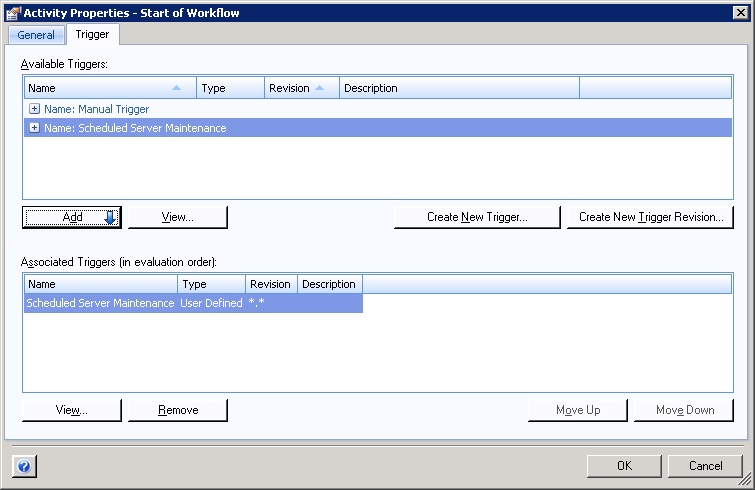755x490 pixels.
Task: Open Create New Trigger dialog
Action: 477,217
